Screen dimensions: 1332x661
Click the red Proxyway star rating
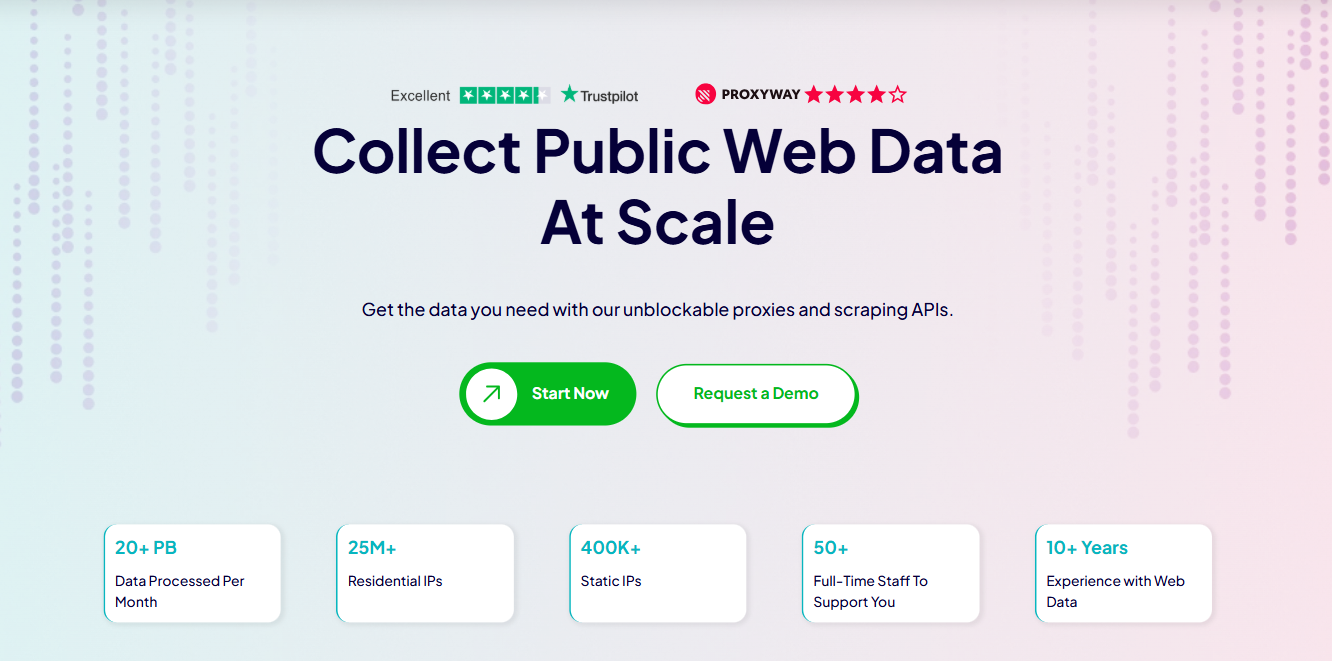tap(855, 95)
